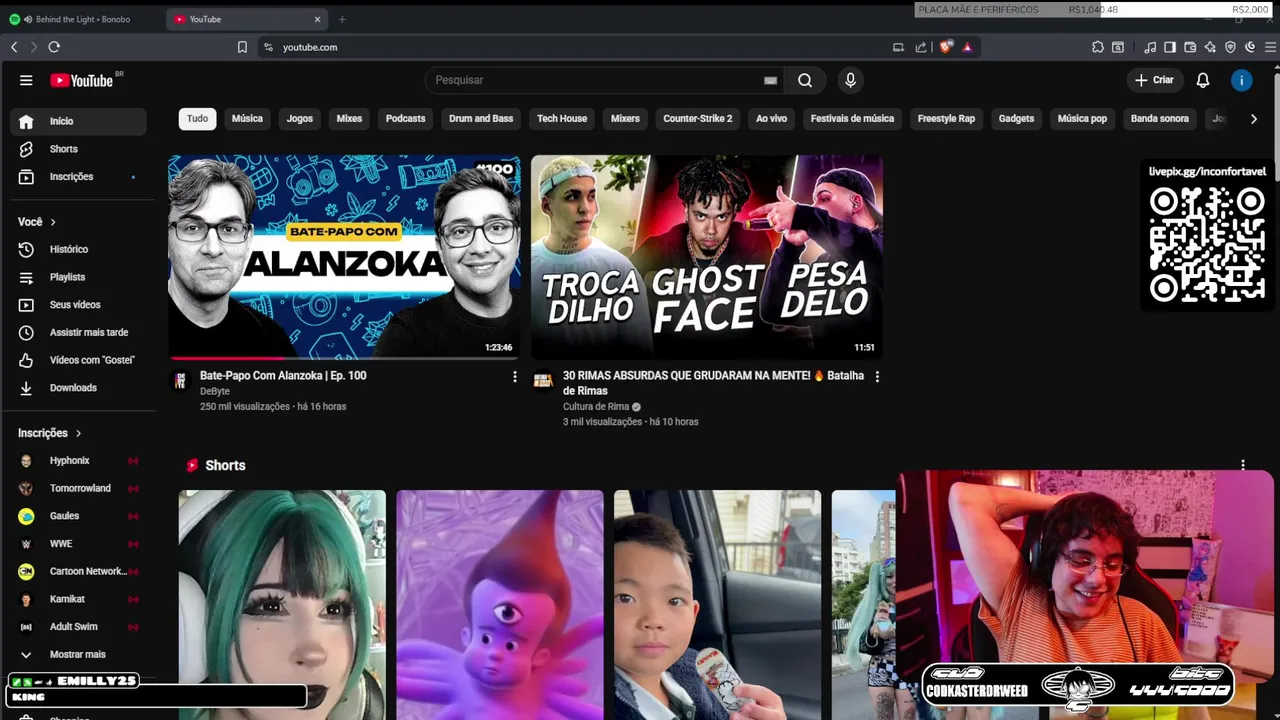Open Brave Shields lion icon
1280x720 pixels.
[x=946, y=47]
